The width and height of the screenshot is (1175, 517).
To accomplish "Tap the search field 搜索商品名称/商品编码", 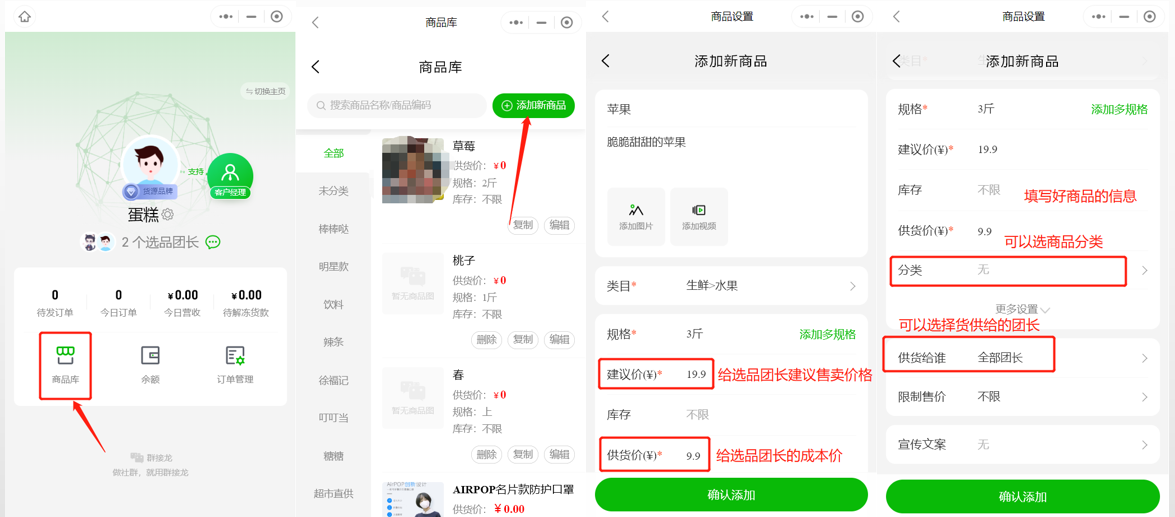I will coord(397,106).
